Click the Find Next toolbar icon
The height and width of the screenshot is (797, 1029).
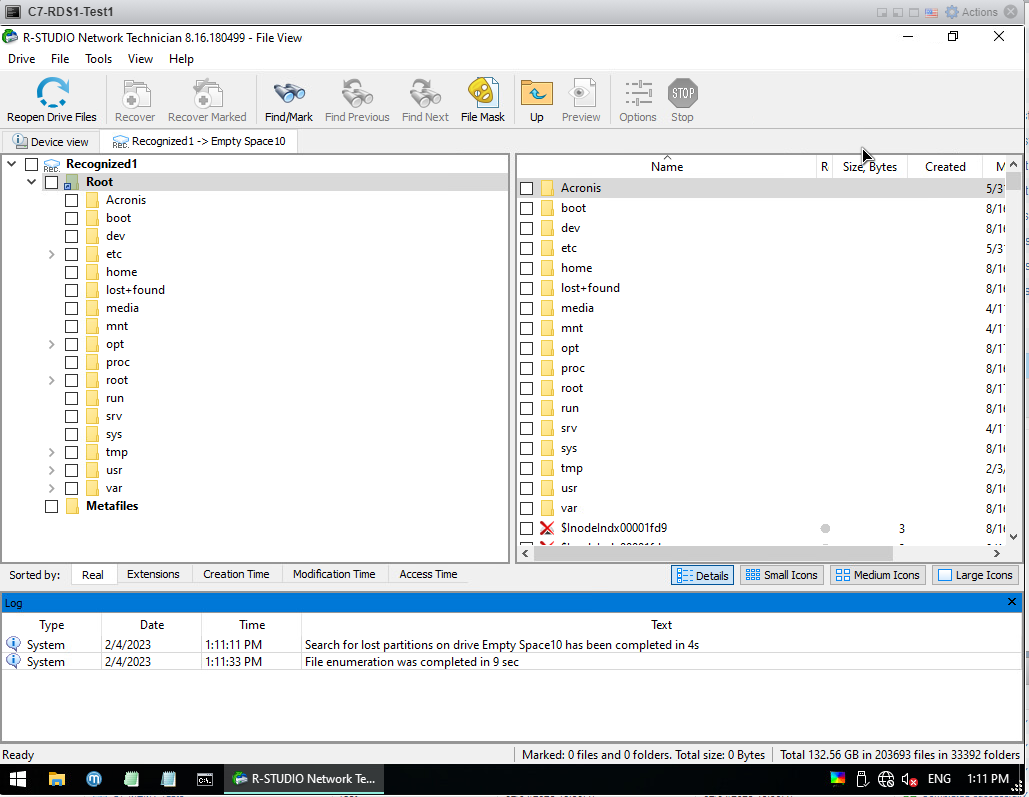click(425, 95)
